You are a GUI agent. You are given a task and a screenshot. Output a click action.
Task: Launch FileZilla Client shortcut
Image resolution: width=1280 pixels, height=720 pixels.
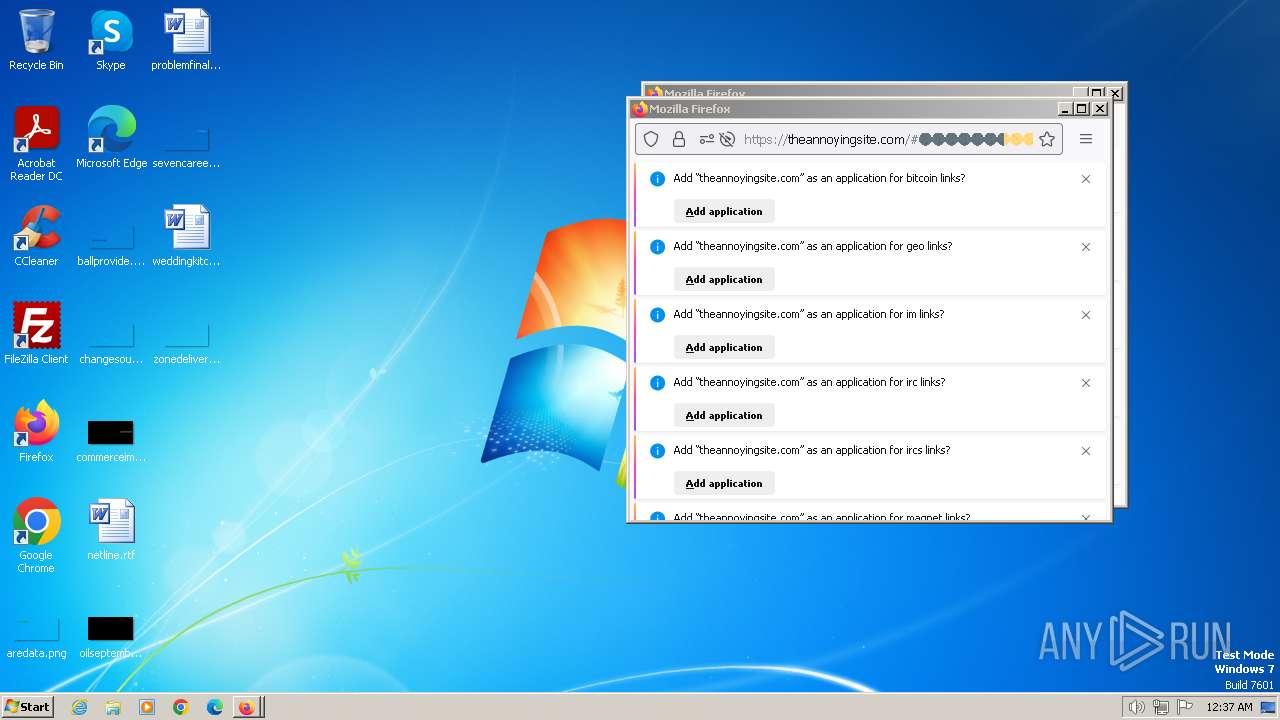tap(36, 333)
